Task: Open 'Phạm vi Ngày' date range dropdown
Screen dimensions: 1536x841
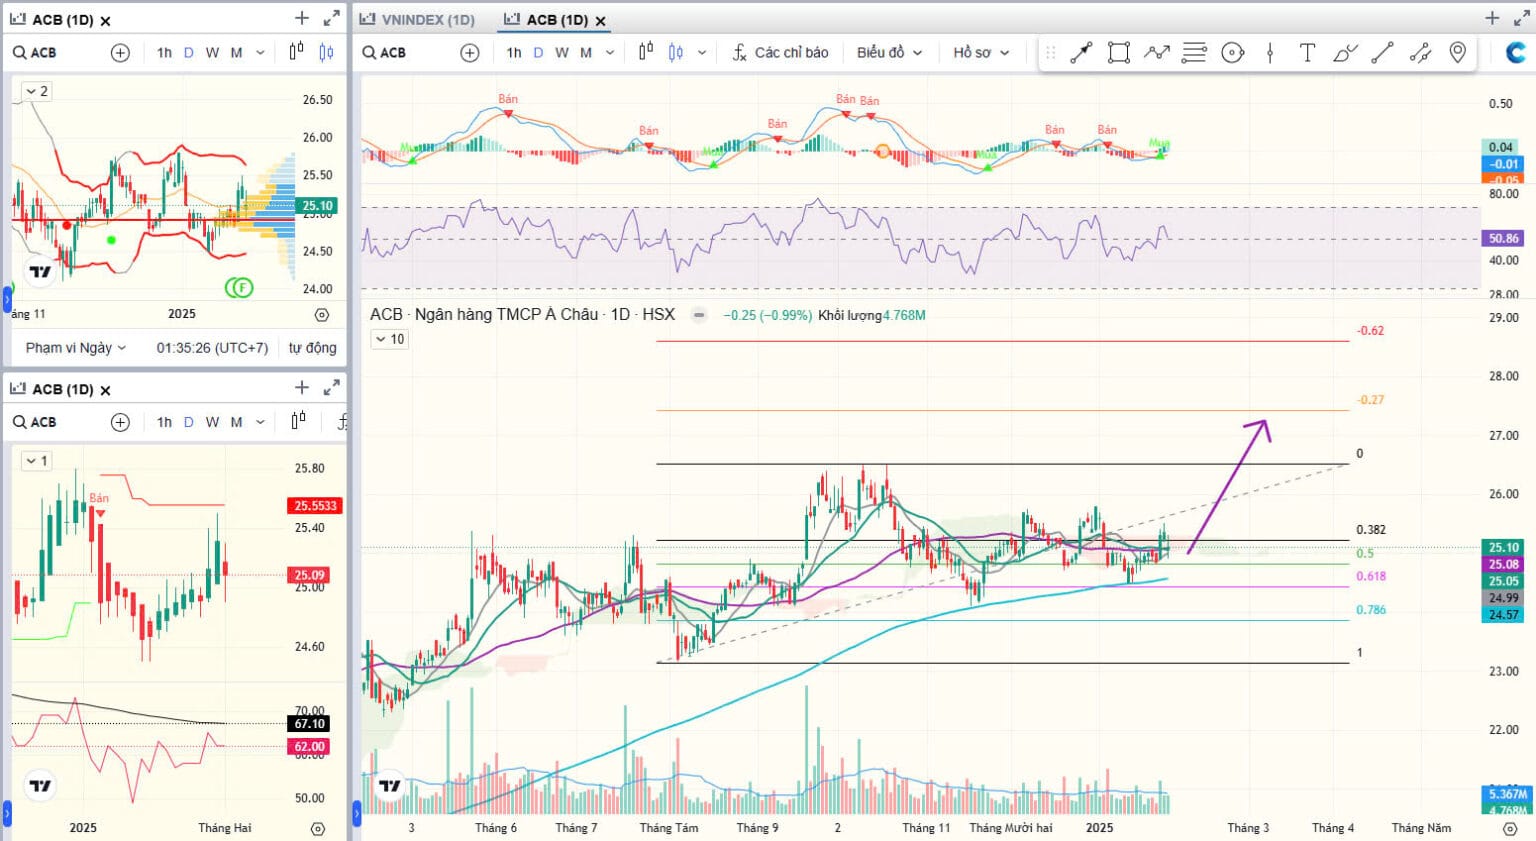Action: 76,348
